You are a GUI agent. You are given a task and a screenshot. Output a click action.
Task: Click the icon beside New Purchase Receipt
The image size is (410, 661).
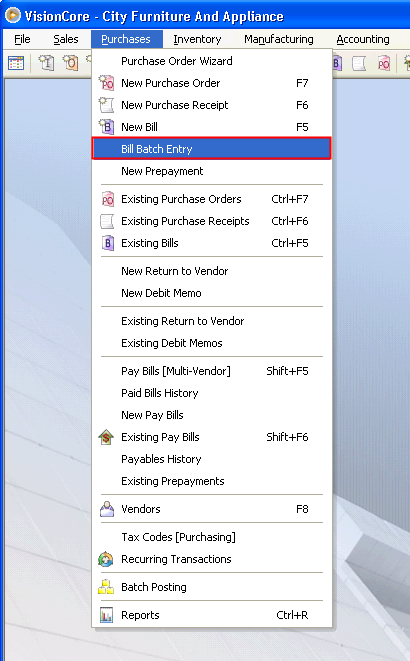106,105
